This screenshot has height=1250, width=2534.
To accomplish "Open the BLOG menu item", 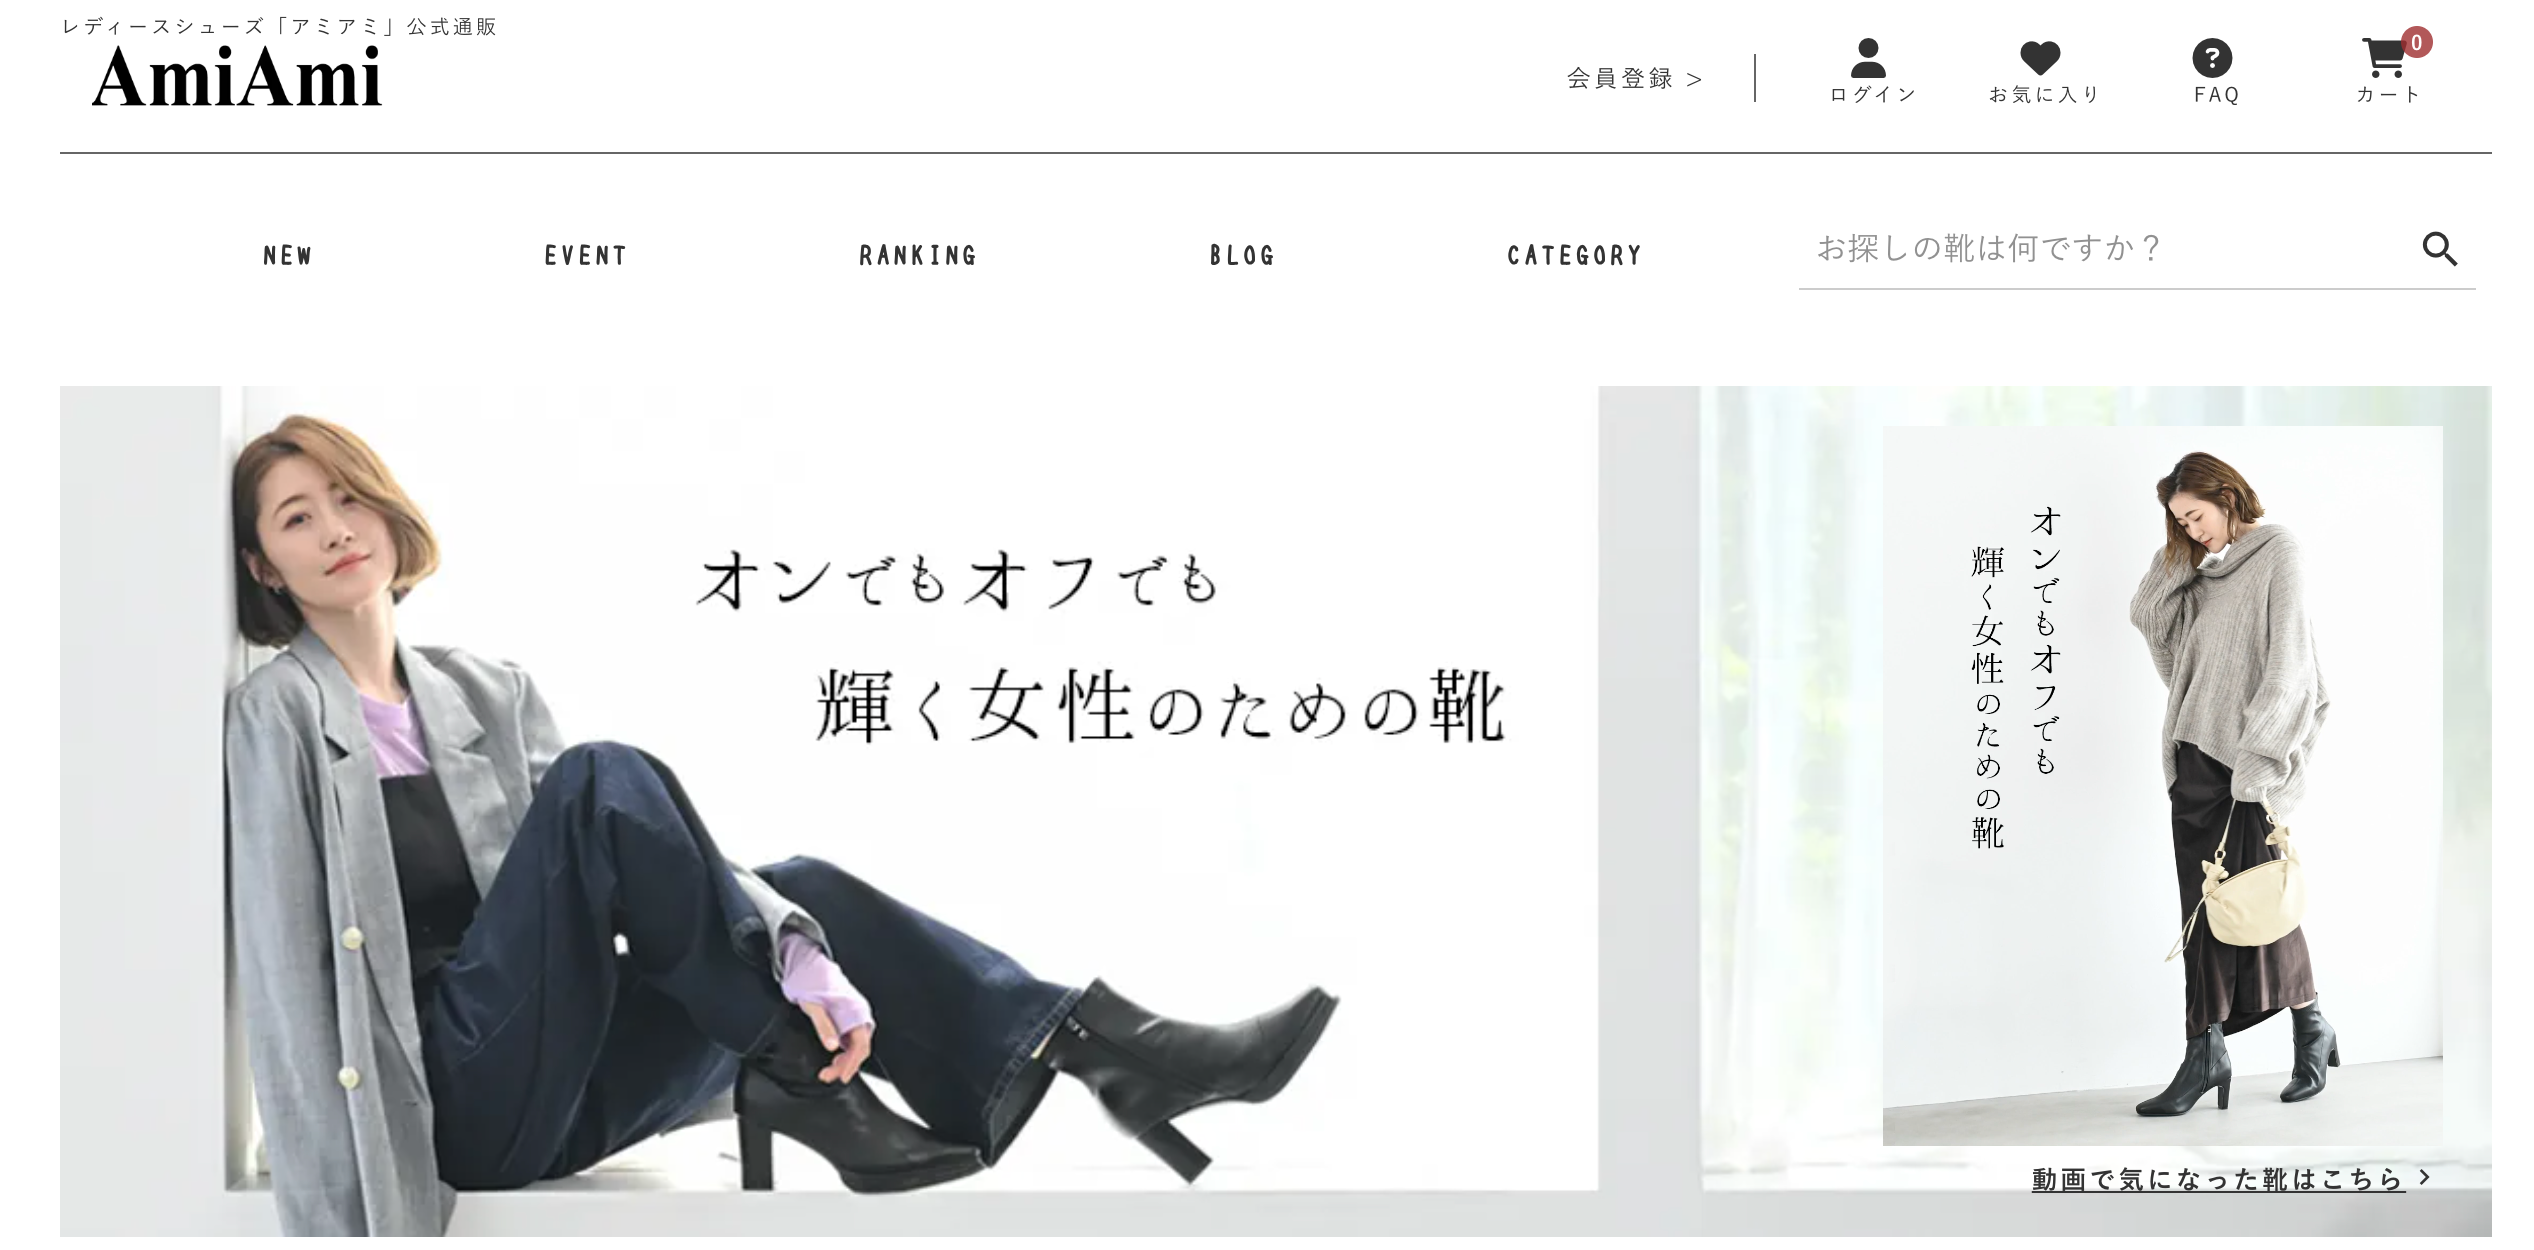I will 1242,256.
